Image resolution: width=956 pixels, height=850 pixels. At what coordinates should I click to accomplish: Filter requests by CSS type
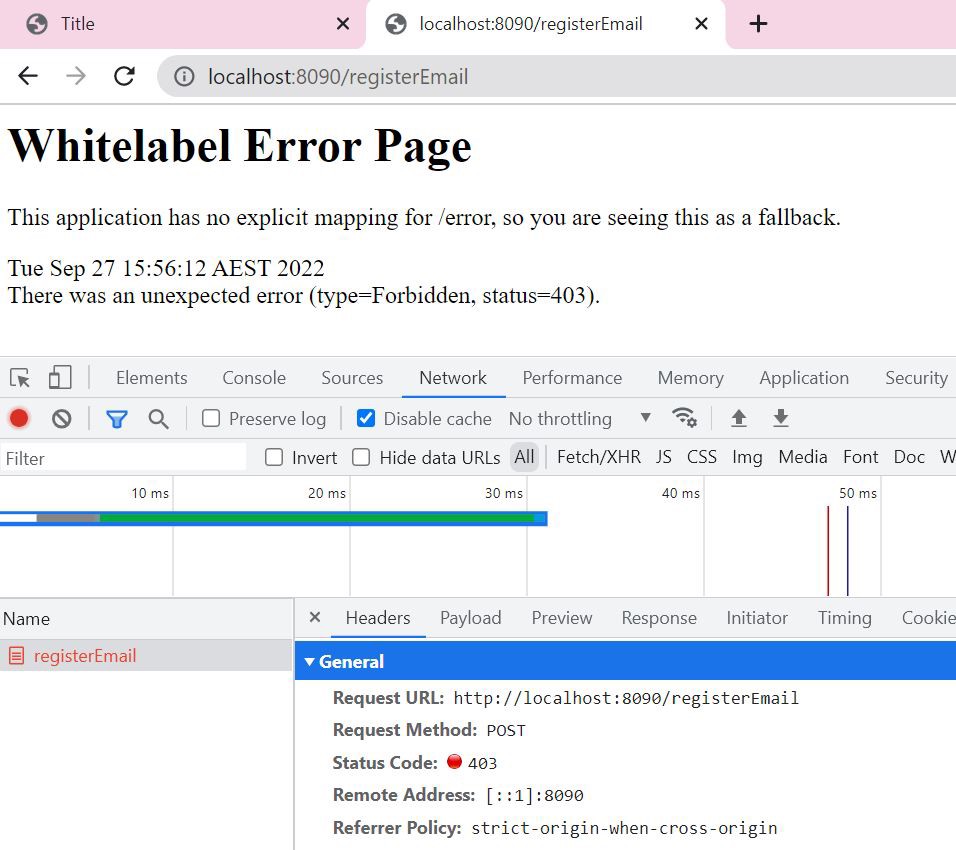pyautogui.click(x=702, y=457)
